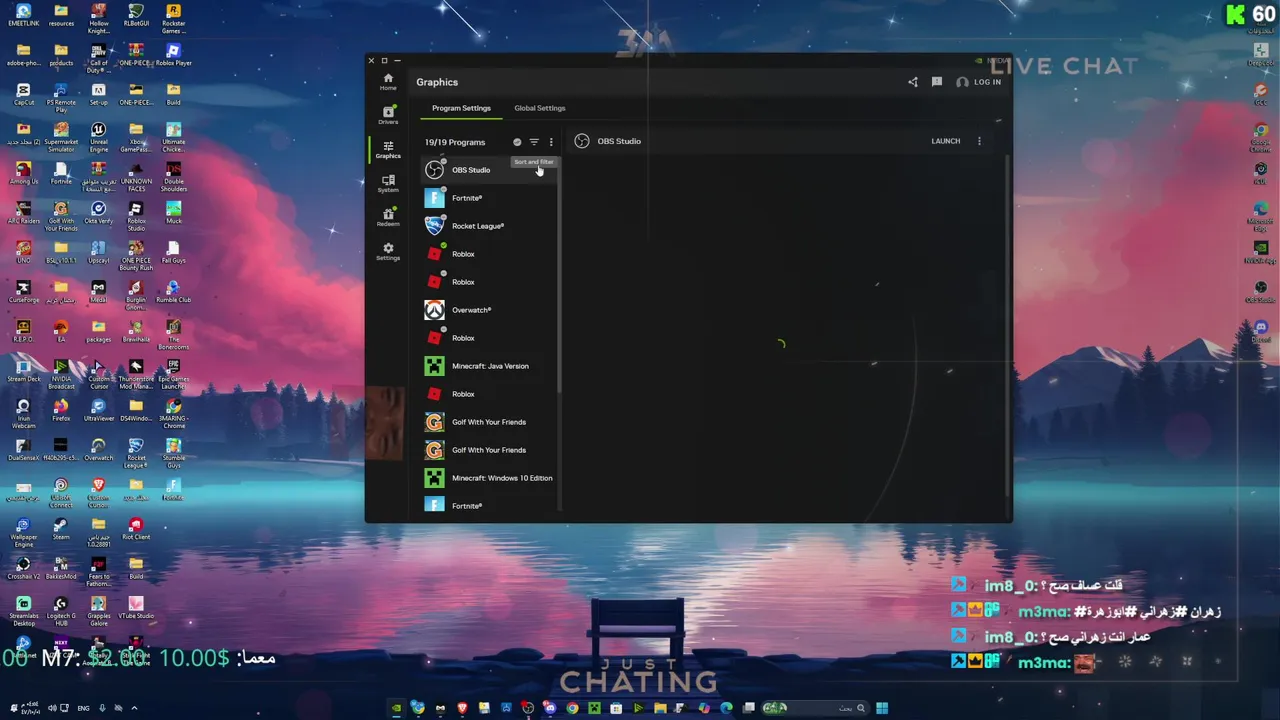Open the Firefox desktop shortcut

[x=61, y=411]
